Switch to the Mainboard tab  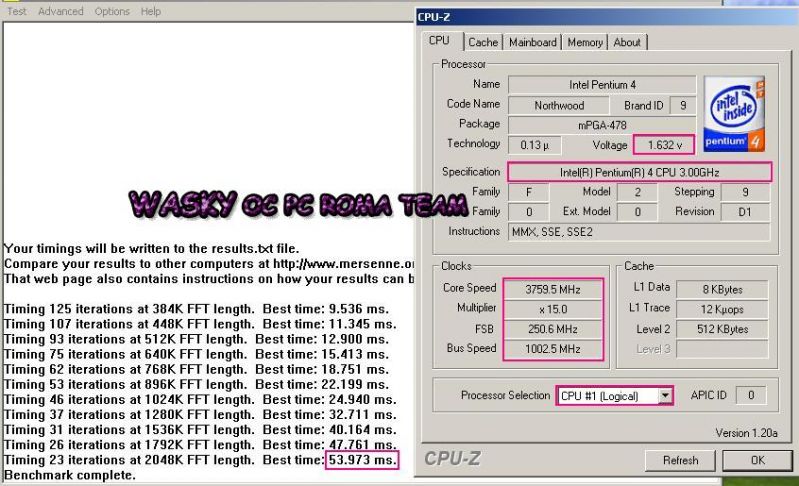[532, 42]
